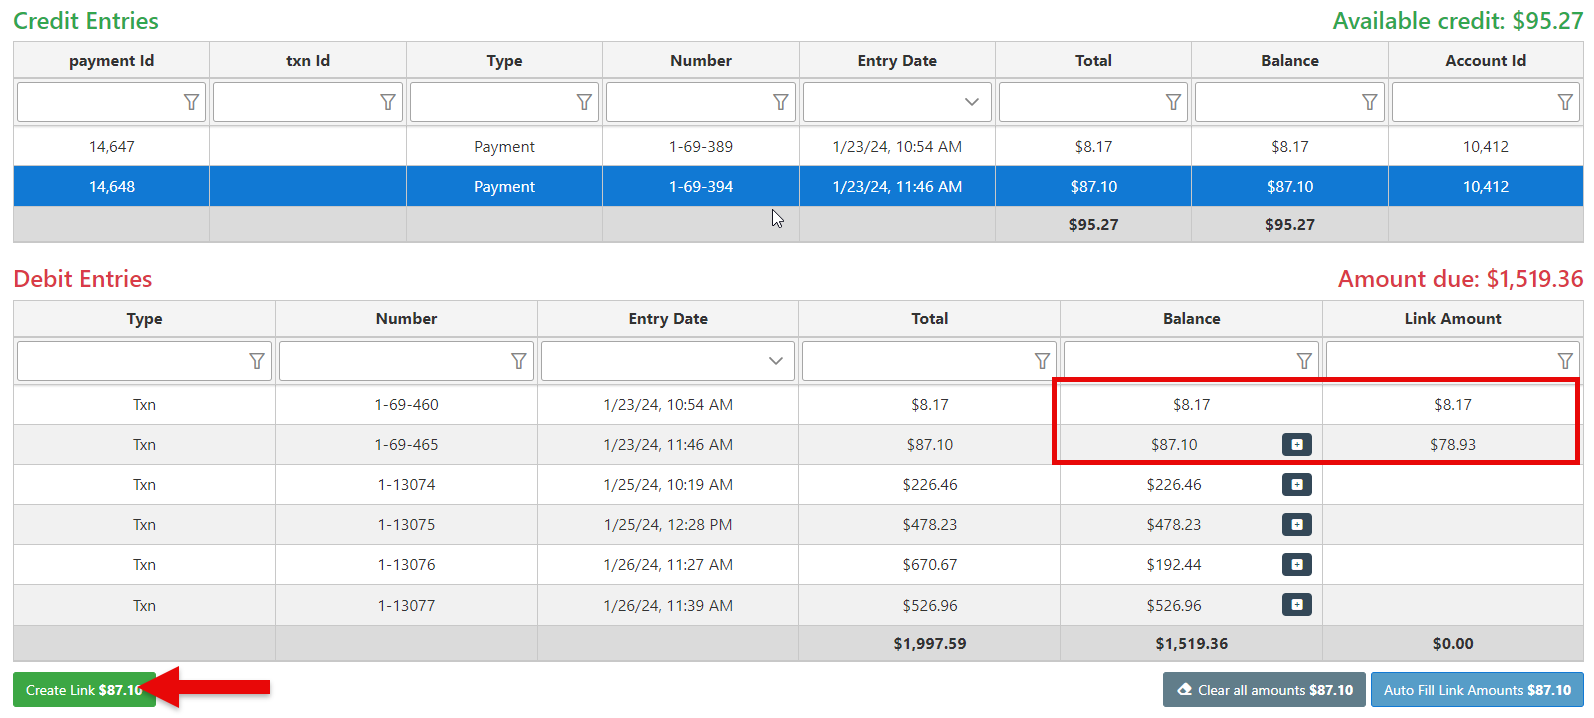
Task: Click Auto Fill Link Amounts button
Action: (1476, 690)
